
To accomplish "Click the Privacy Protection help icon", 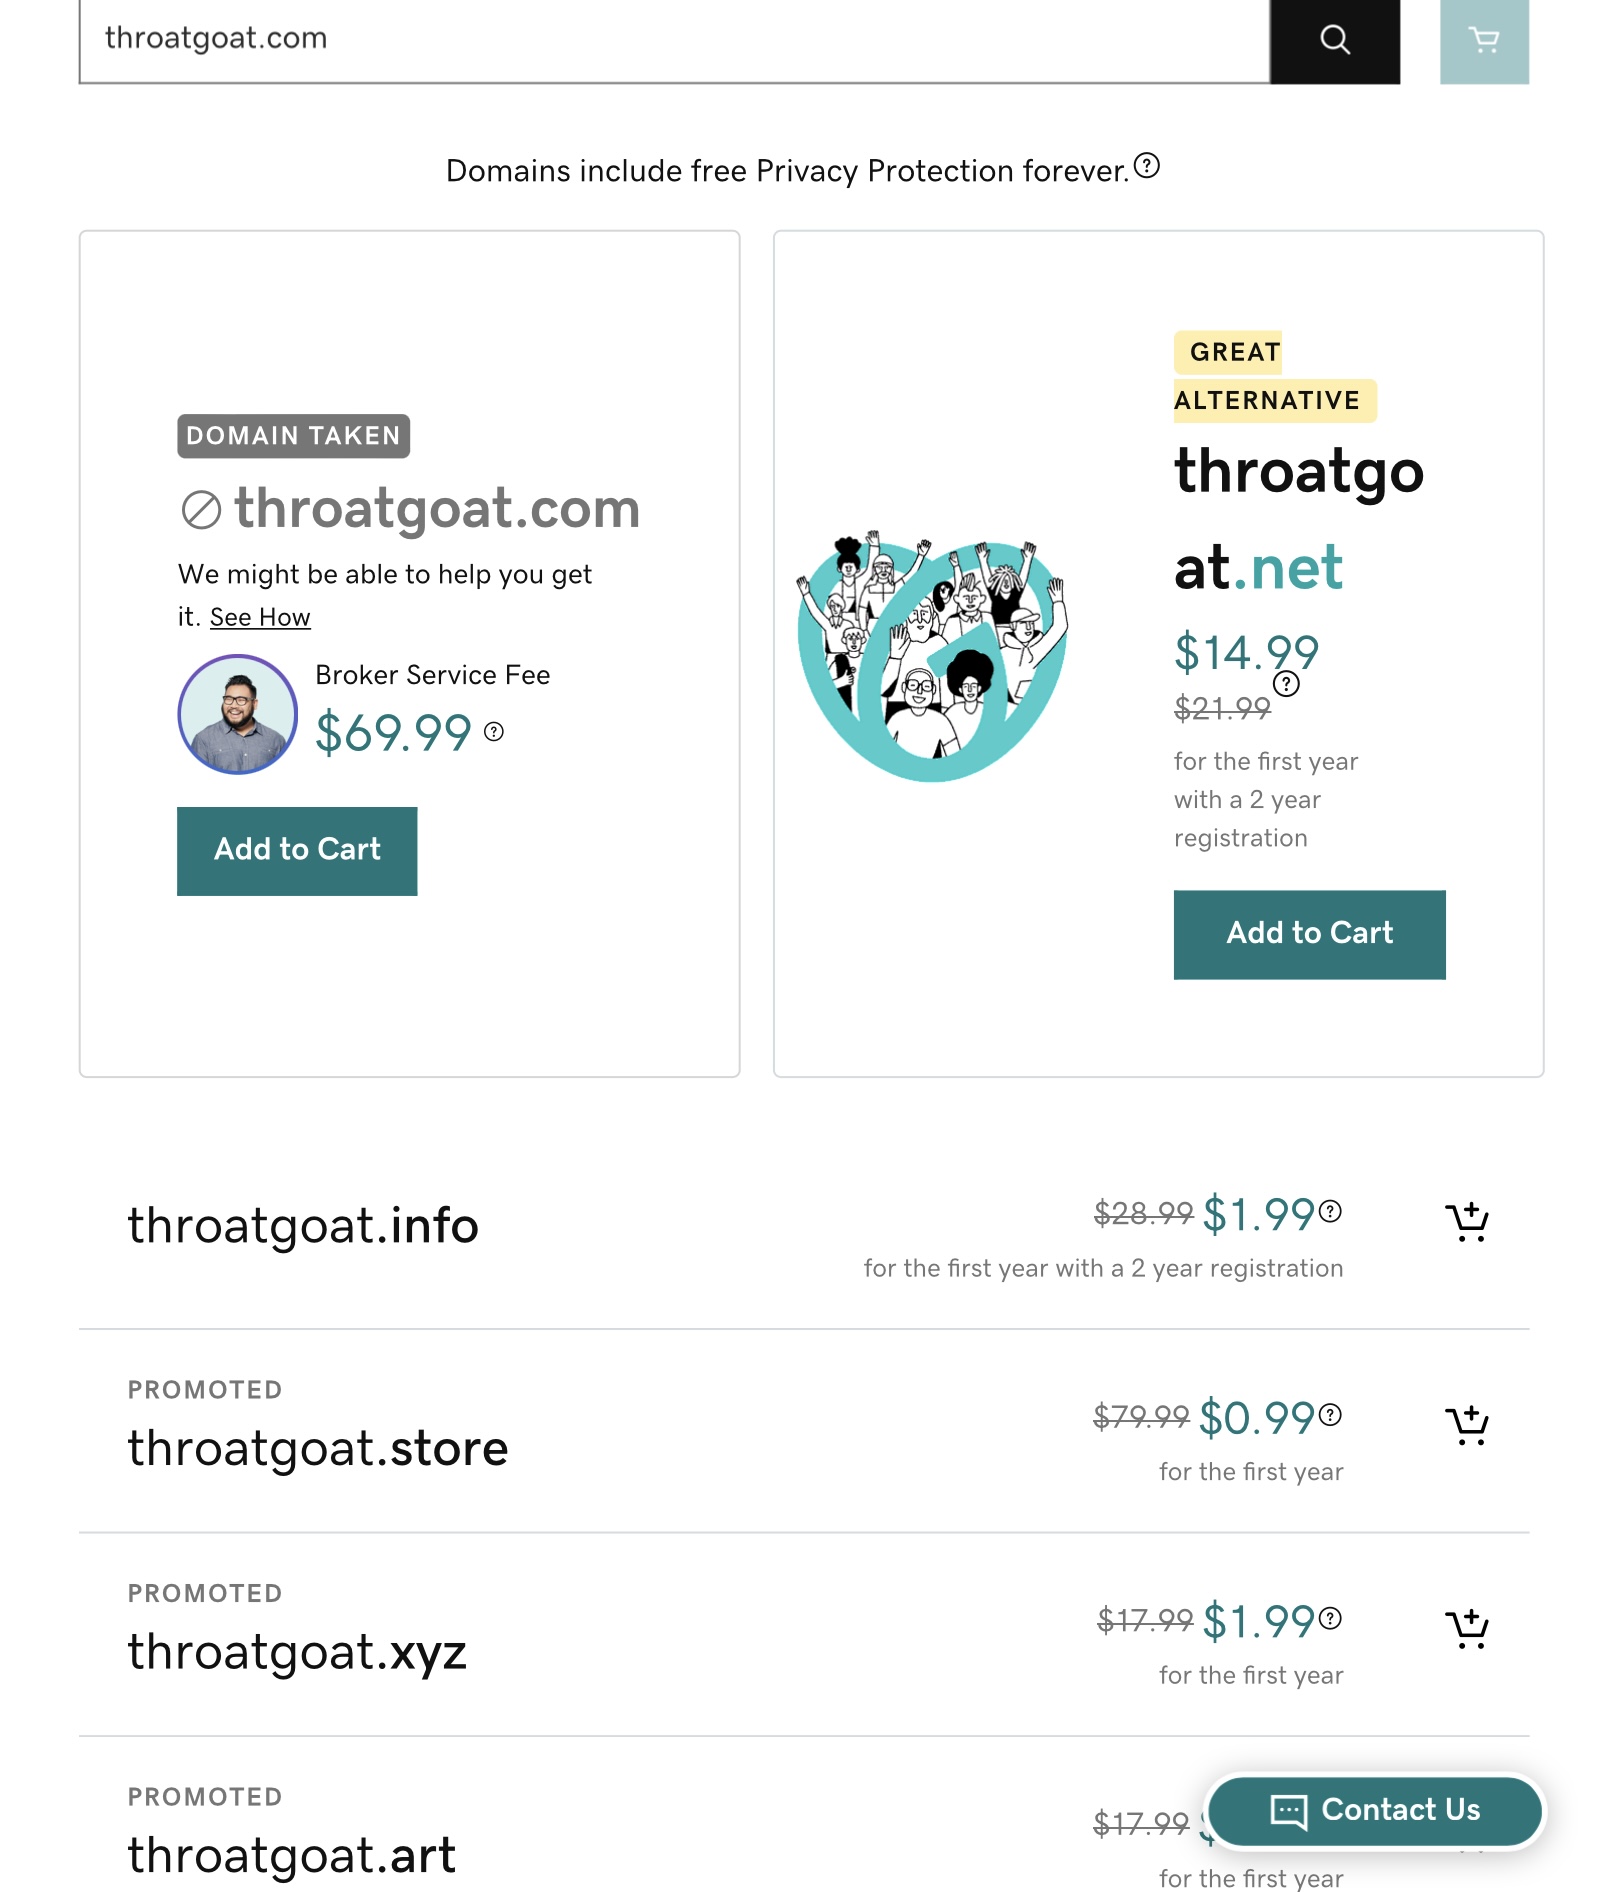I will (x=1147, y=166).
